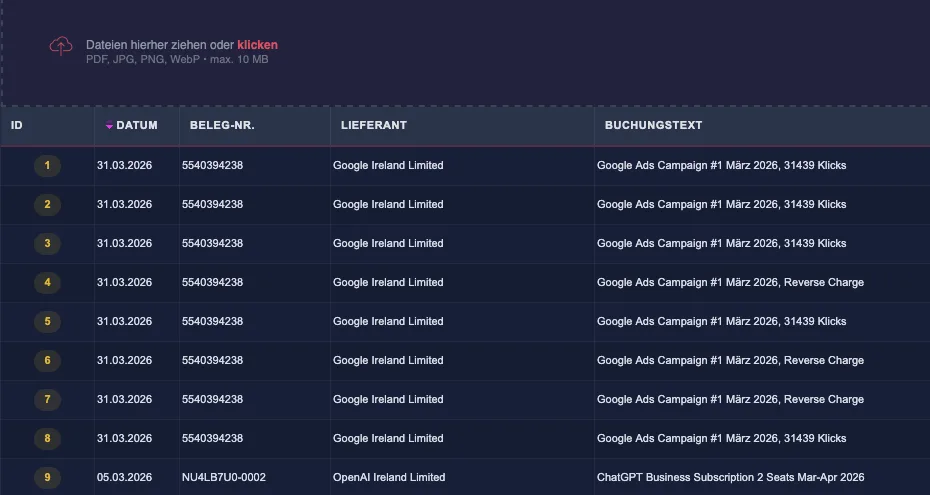Select the ID badge number 8
The image size is (930, 495).
[47, 439]
